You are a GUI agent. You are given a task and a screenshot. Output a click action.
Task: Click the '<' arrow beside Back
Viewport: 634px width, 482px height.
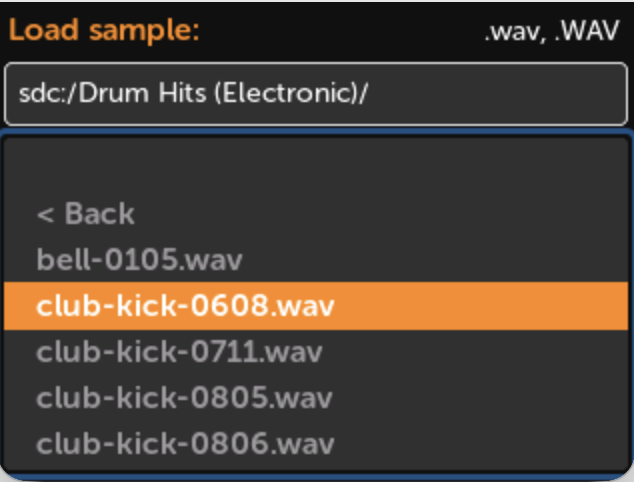[45, 214]
